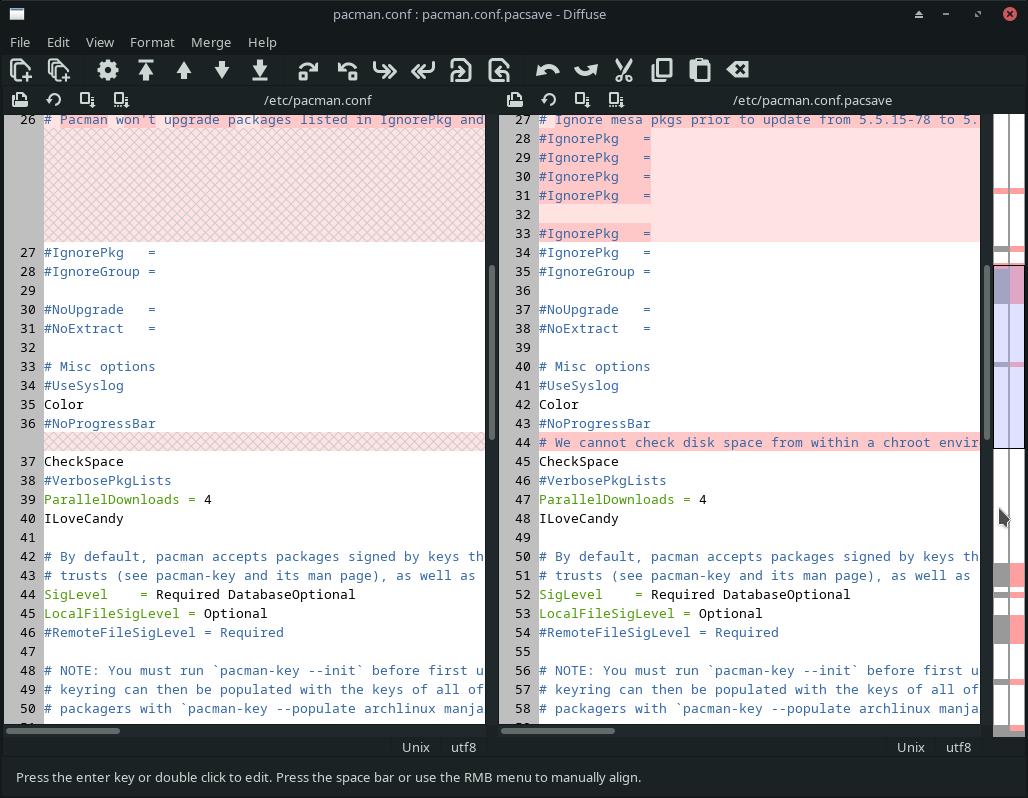Jump to the last difference
The height and width of the screenshot is (798, 1028).
[x=260, y=70]
